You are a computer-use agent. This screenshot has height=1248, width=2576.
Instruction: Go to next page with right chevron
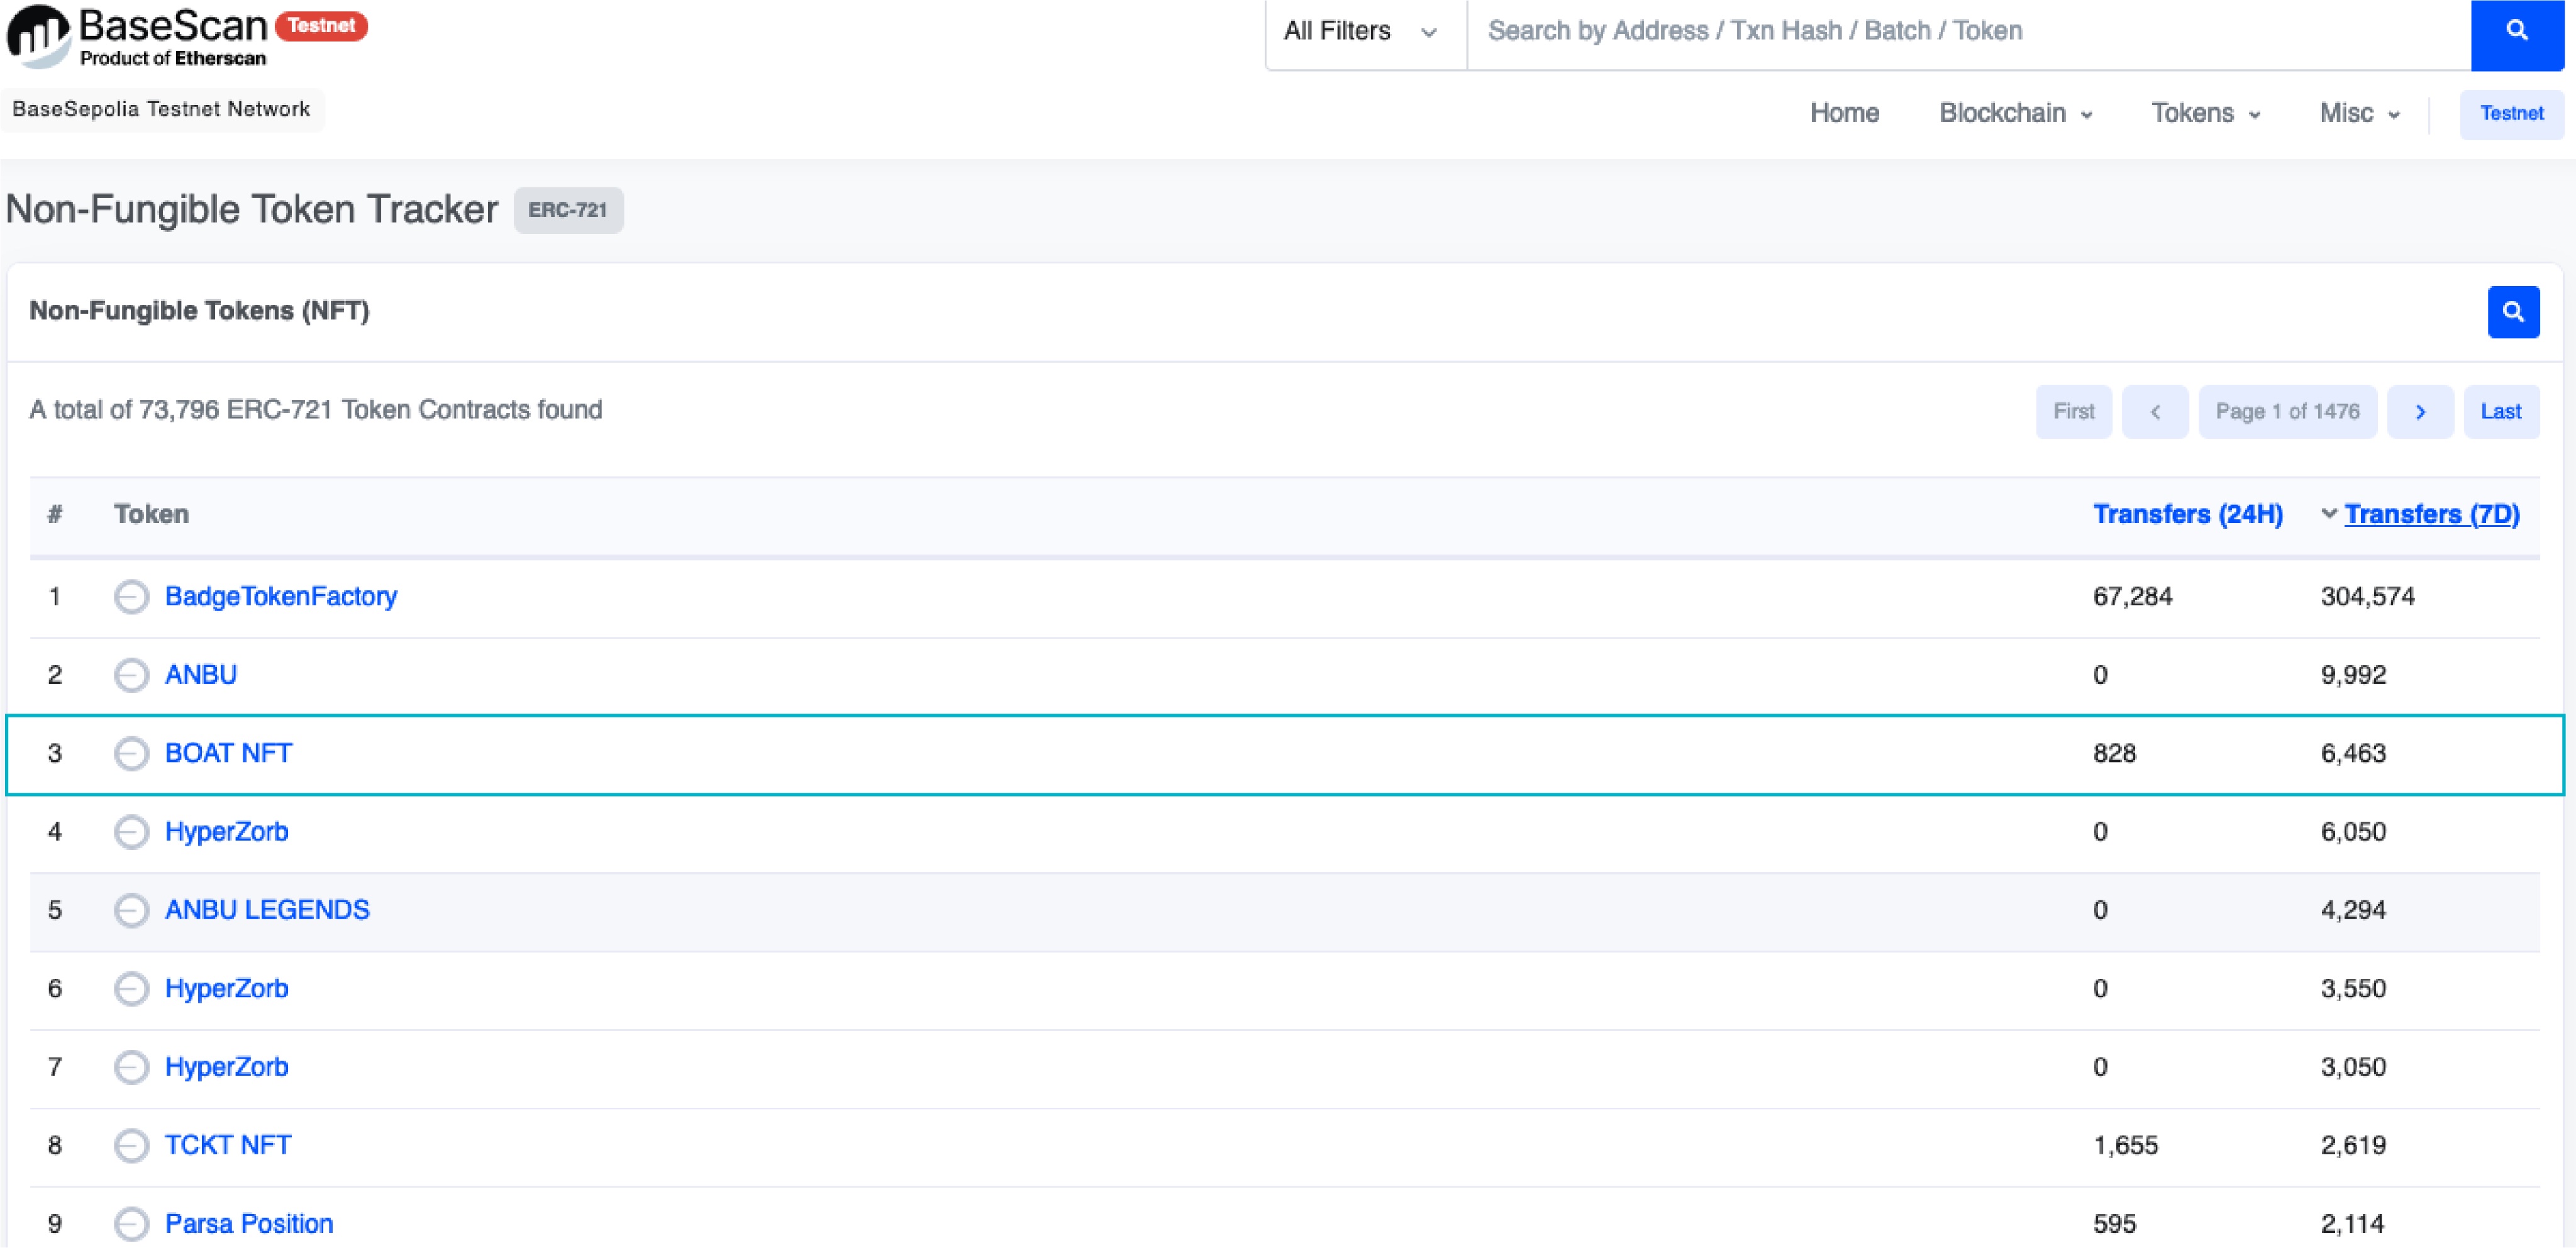pyautogui.click(x=2419, y=412)
